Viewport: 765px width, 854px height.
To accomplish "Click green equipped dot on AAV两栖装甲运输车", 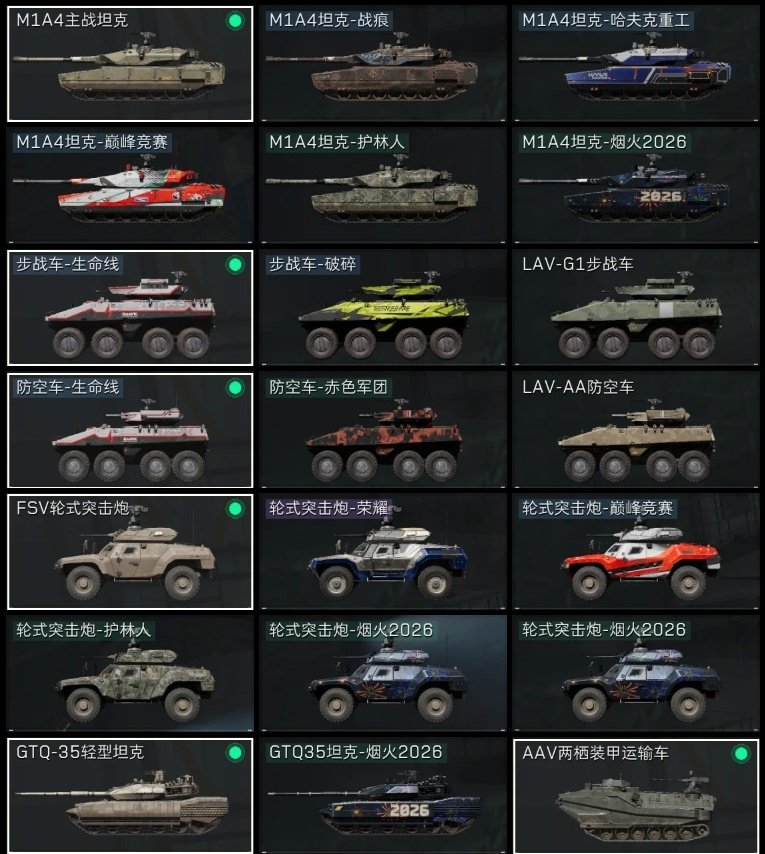I will coord(741,754).
